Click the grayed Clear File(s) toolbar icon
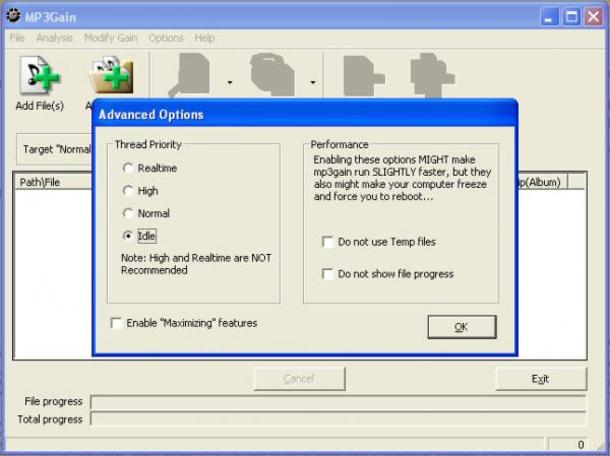The image size is (610, 456). (364, 75)
